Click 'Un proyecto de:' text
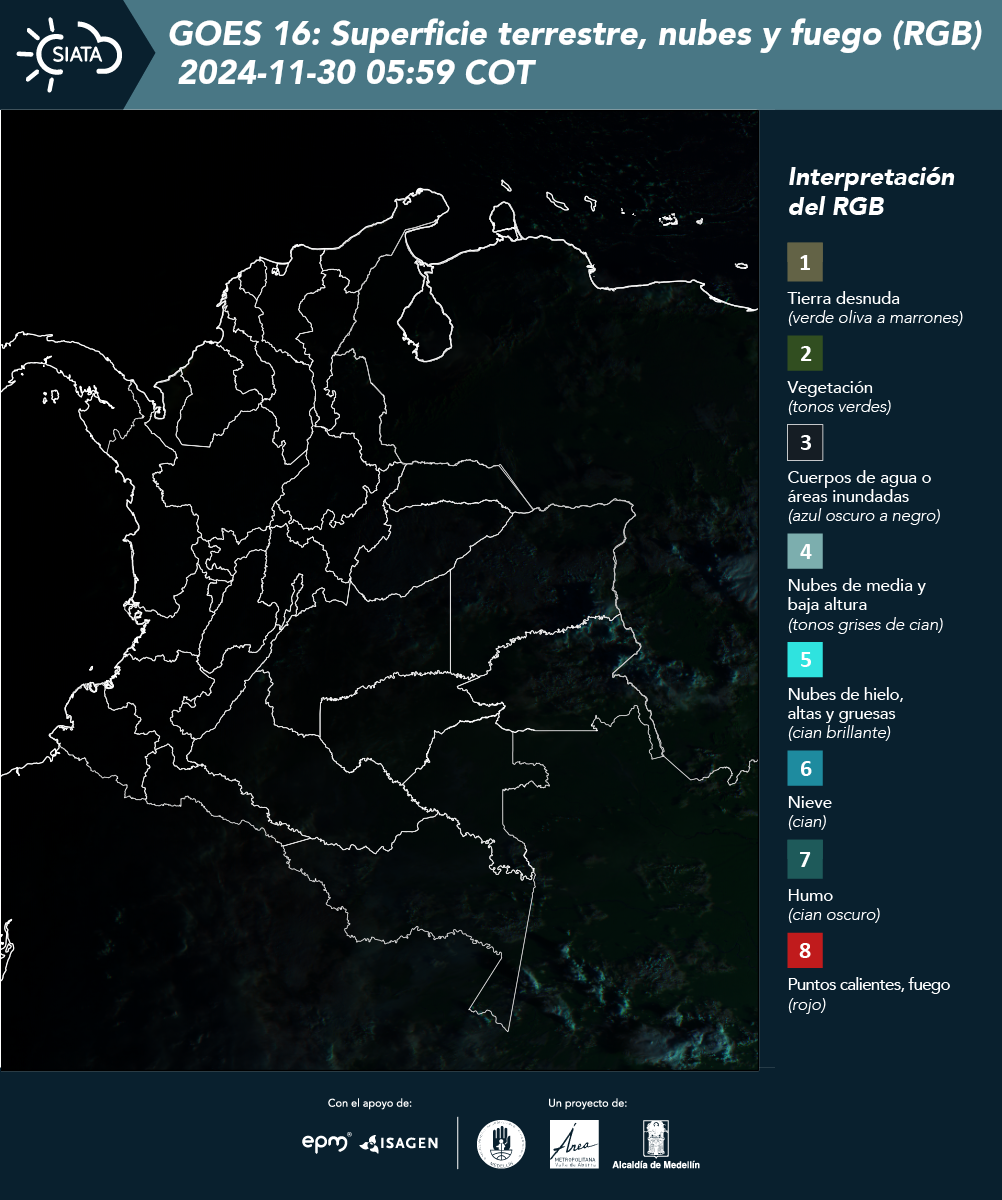 click(588, 1103)
